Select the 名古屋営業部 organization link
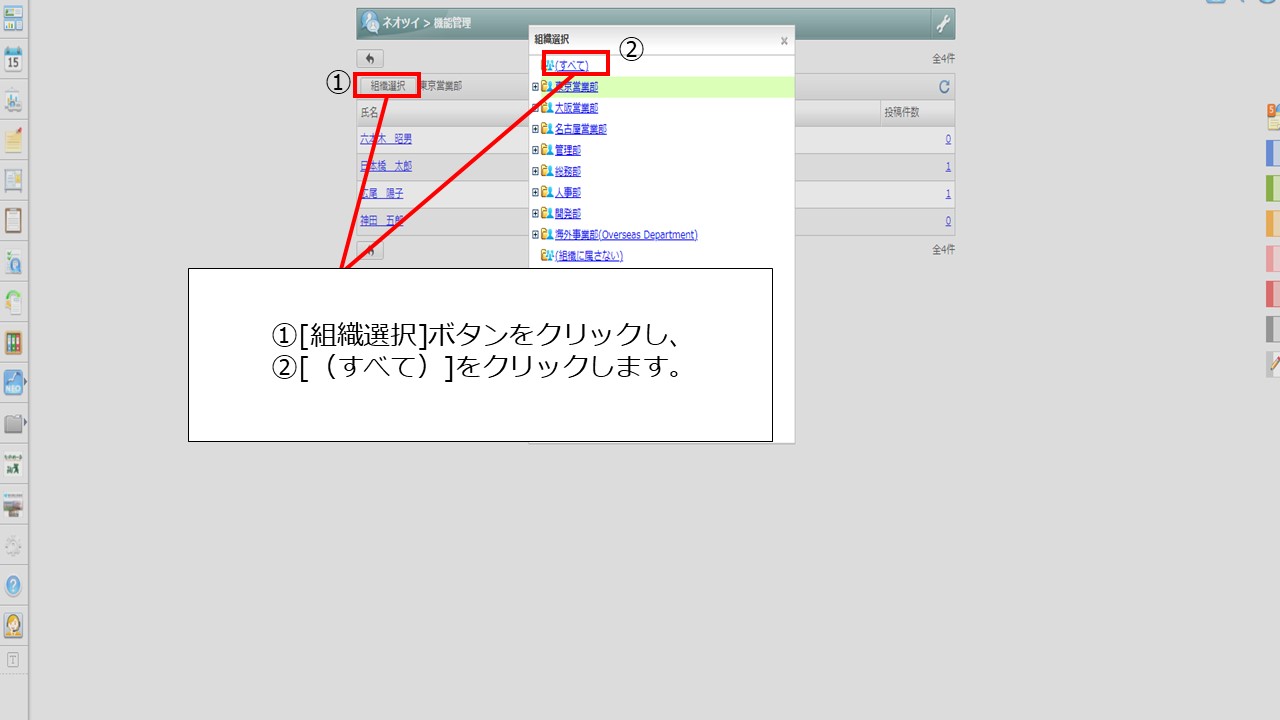Image resolution: width=1280 pixels, height=720 pixels. (x=581, y=129)
